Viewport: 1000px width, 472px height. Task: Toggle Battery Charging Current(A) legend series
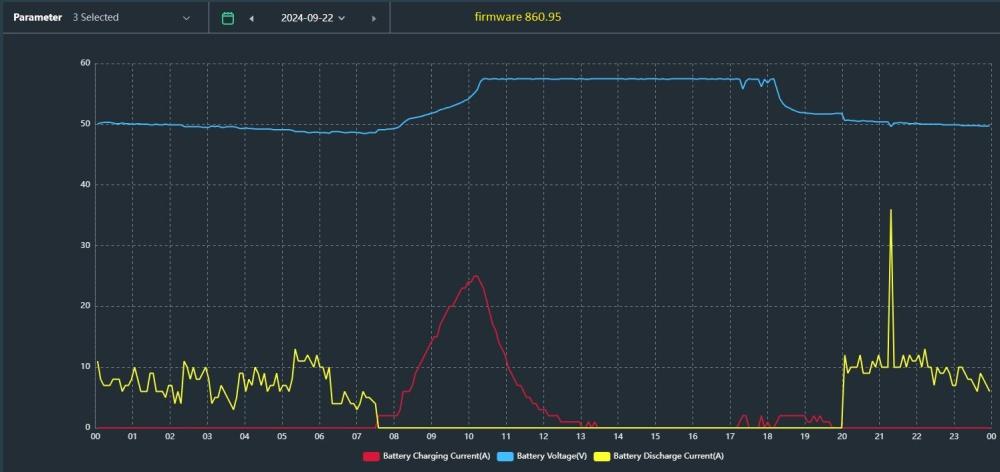[x=427, y=456]
